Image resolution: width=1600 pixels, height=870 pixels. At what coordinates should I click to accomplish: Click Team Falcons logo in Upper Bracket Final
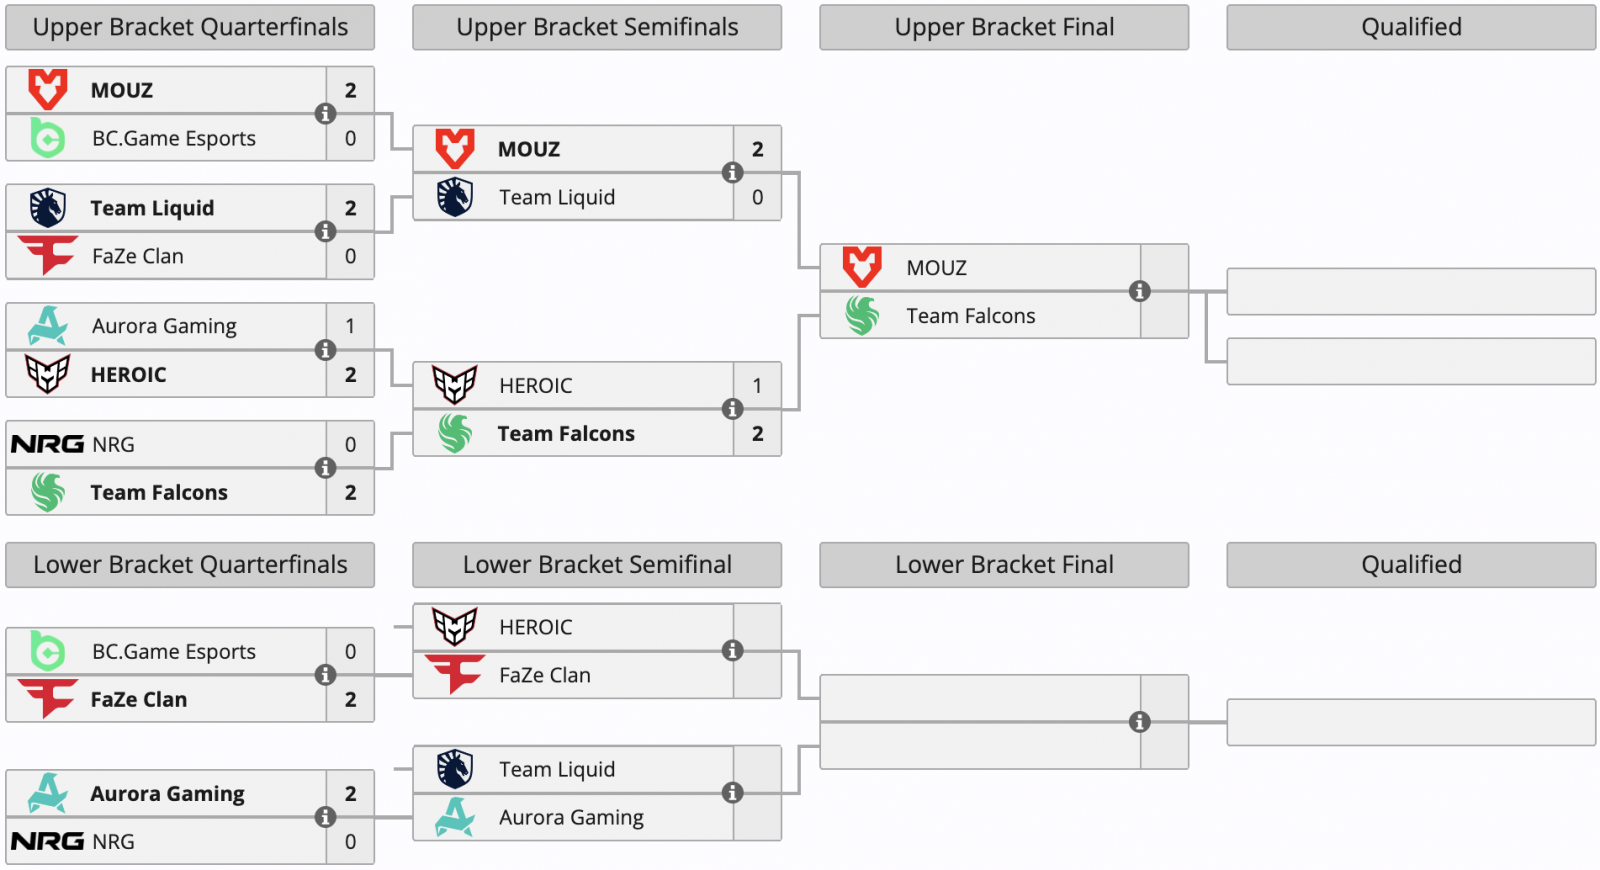[x=862, y=316]
